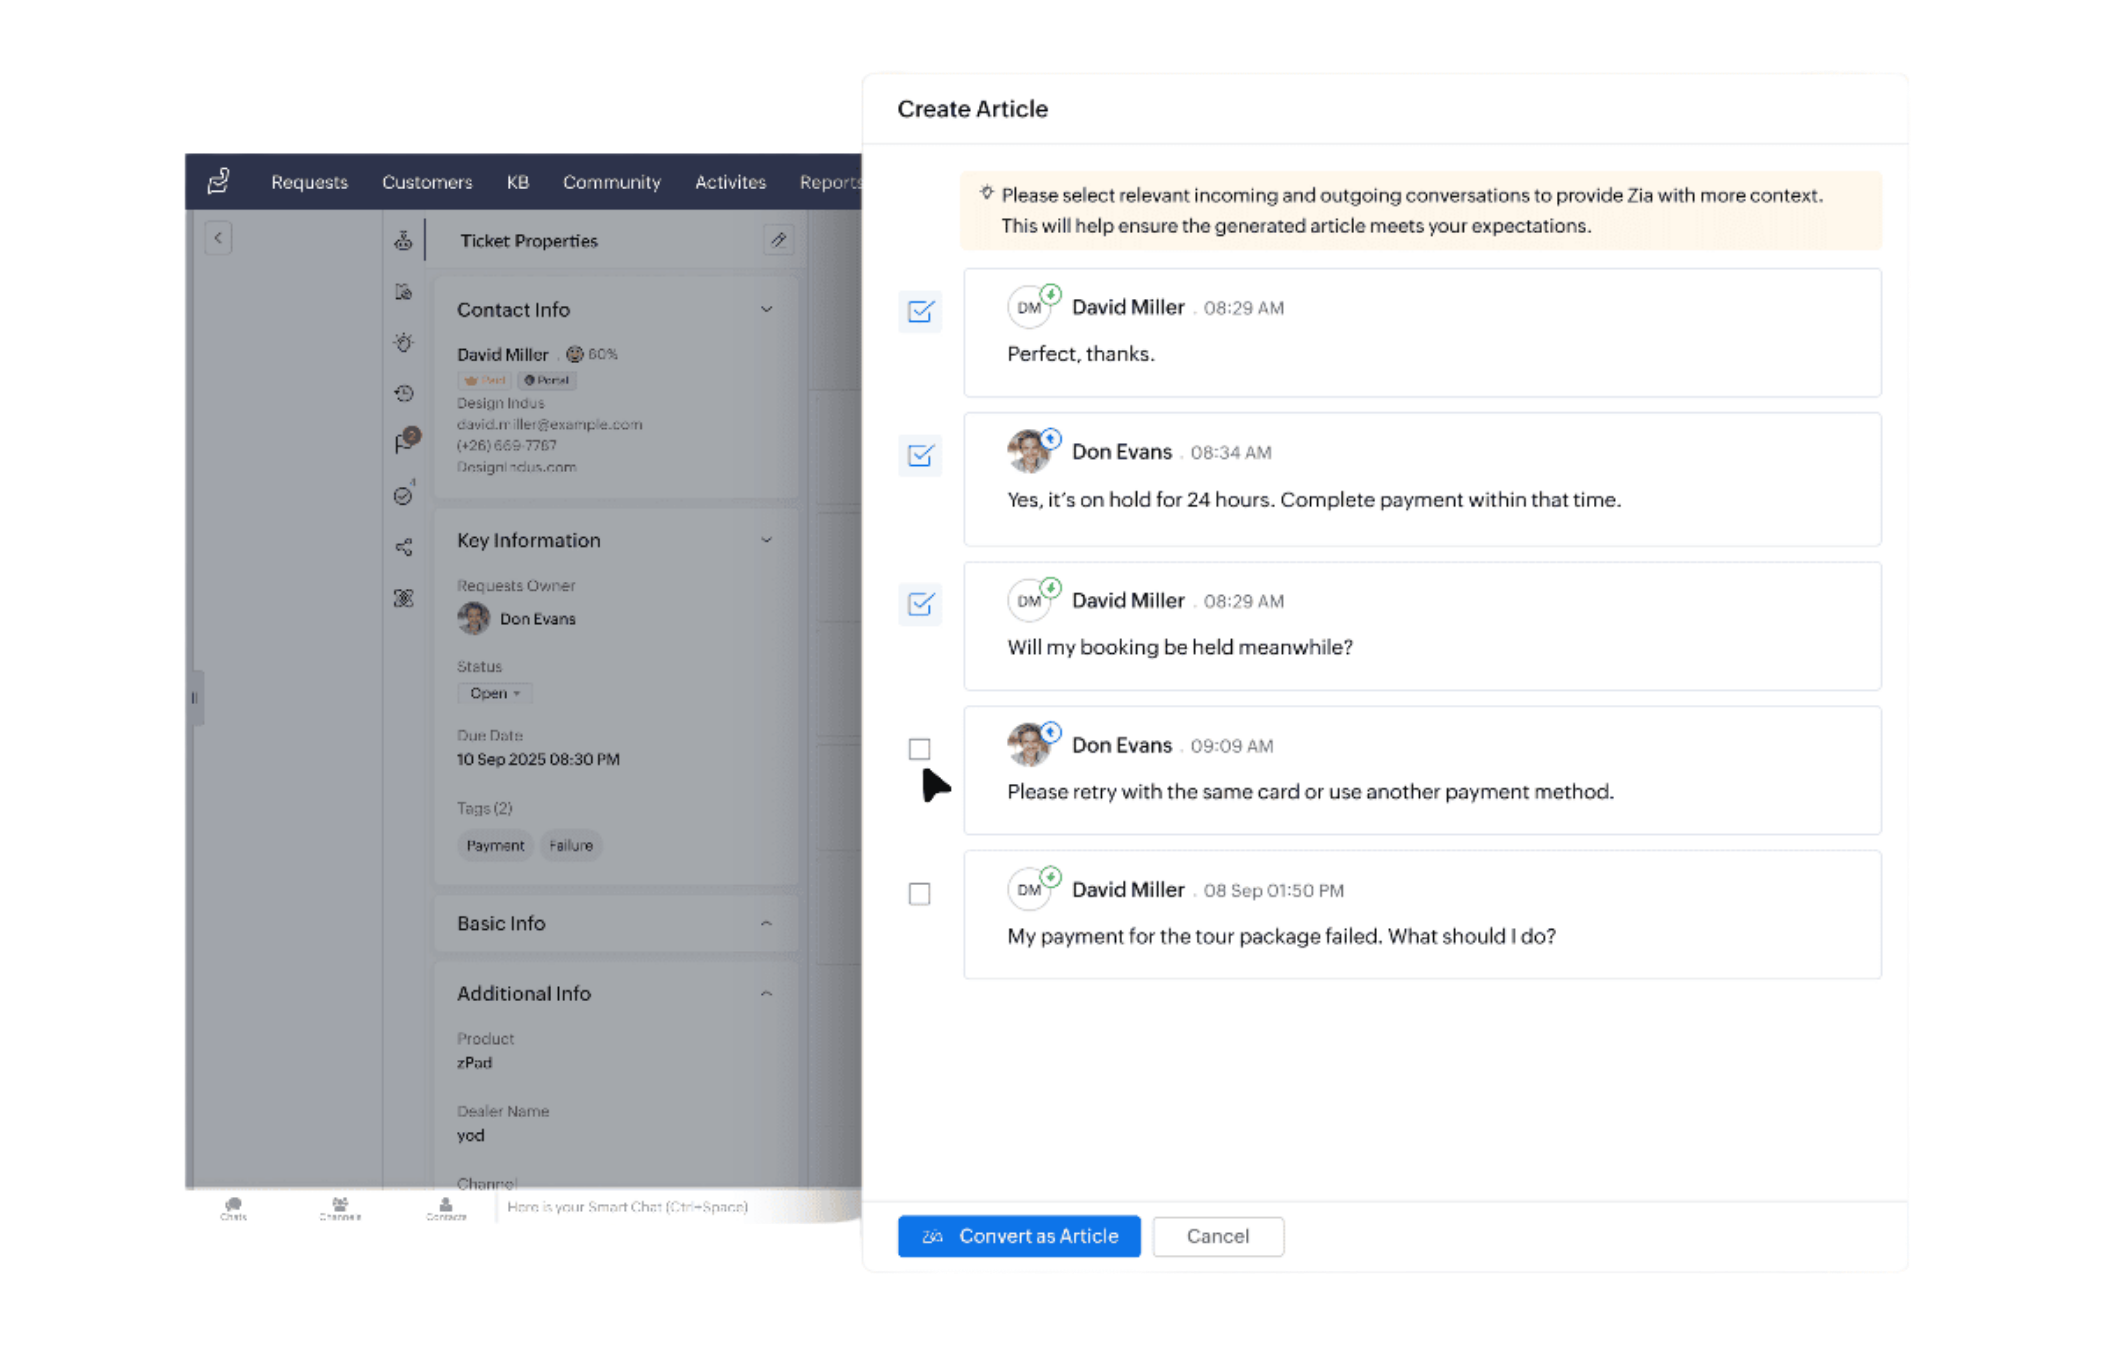The image size is (2128, 1347).
Task: Uncheck the 'Perfect, thanks.' conversation
Action: [920, 312]
